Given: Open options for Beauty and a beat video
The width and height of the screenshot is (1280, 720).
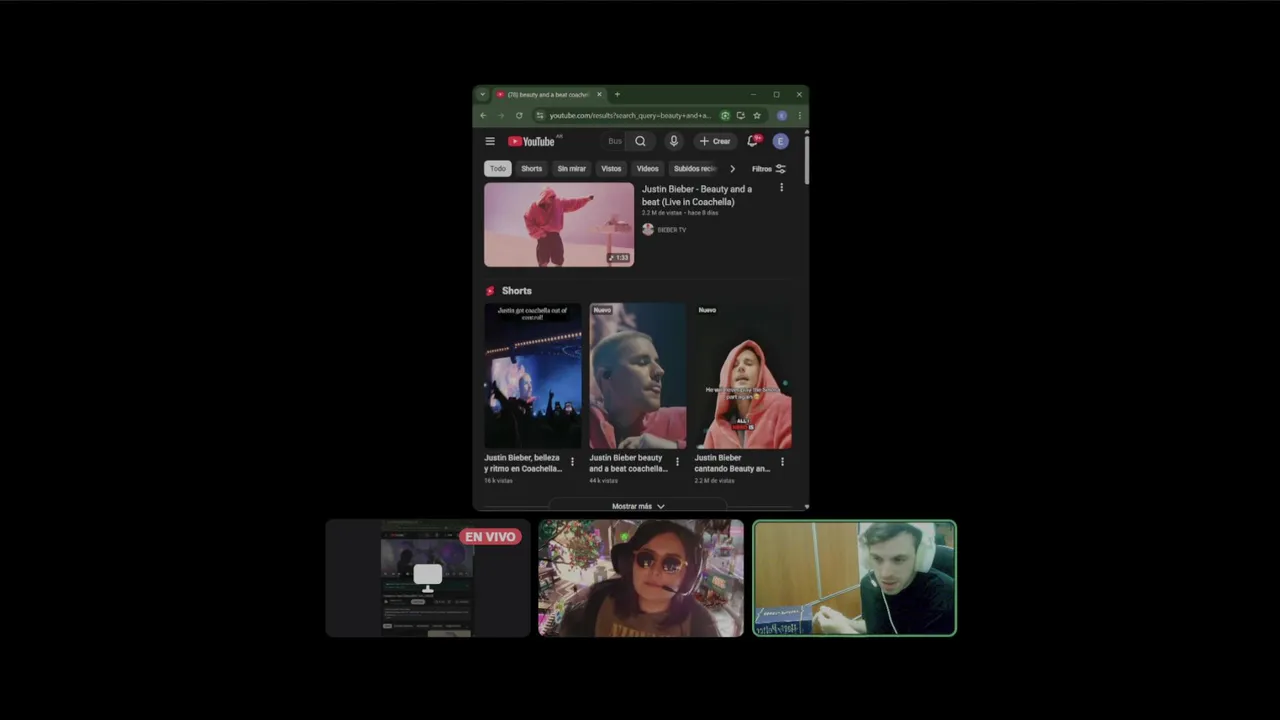Looking at the screenshot, I should [781, 188].
